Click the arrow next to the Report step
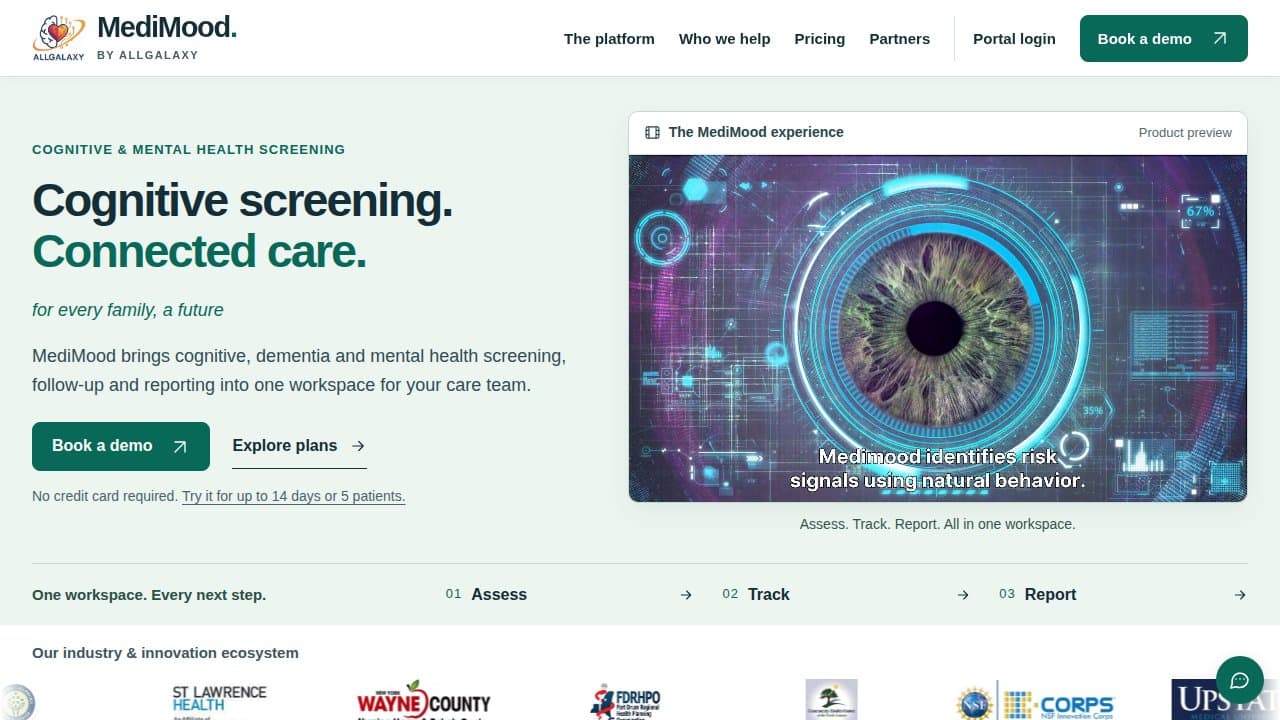Image resolution: width=1280 pixels, height=720 pixels. (1240, 595)
